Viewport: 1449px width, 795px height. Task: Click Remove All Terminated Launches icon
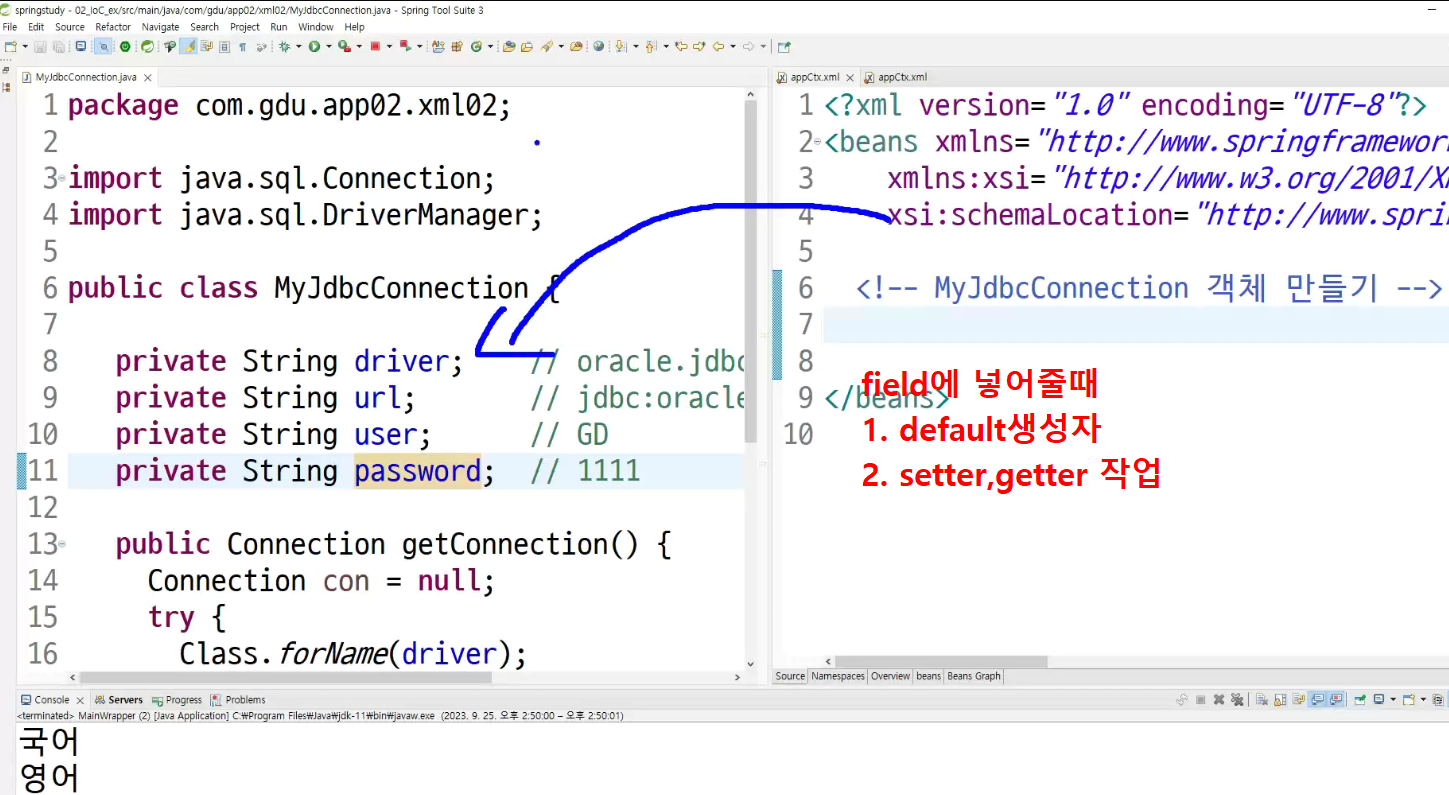pyautogui.click(x=1237, y=700)
